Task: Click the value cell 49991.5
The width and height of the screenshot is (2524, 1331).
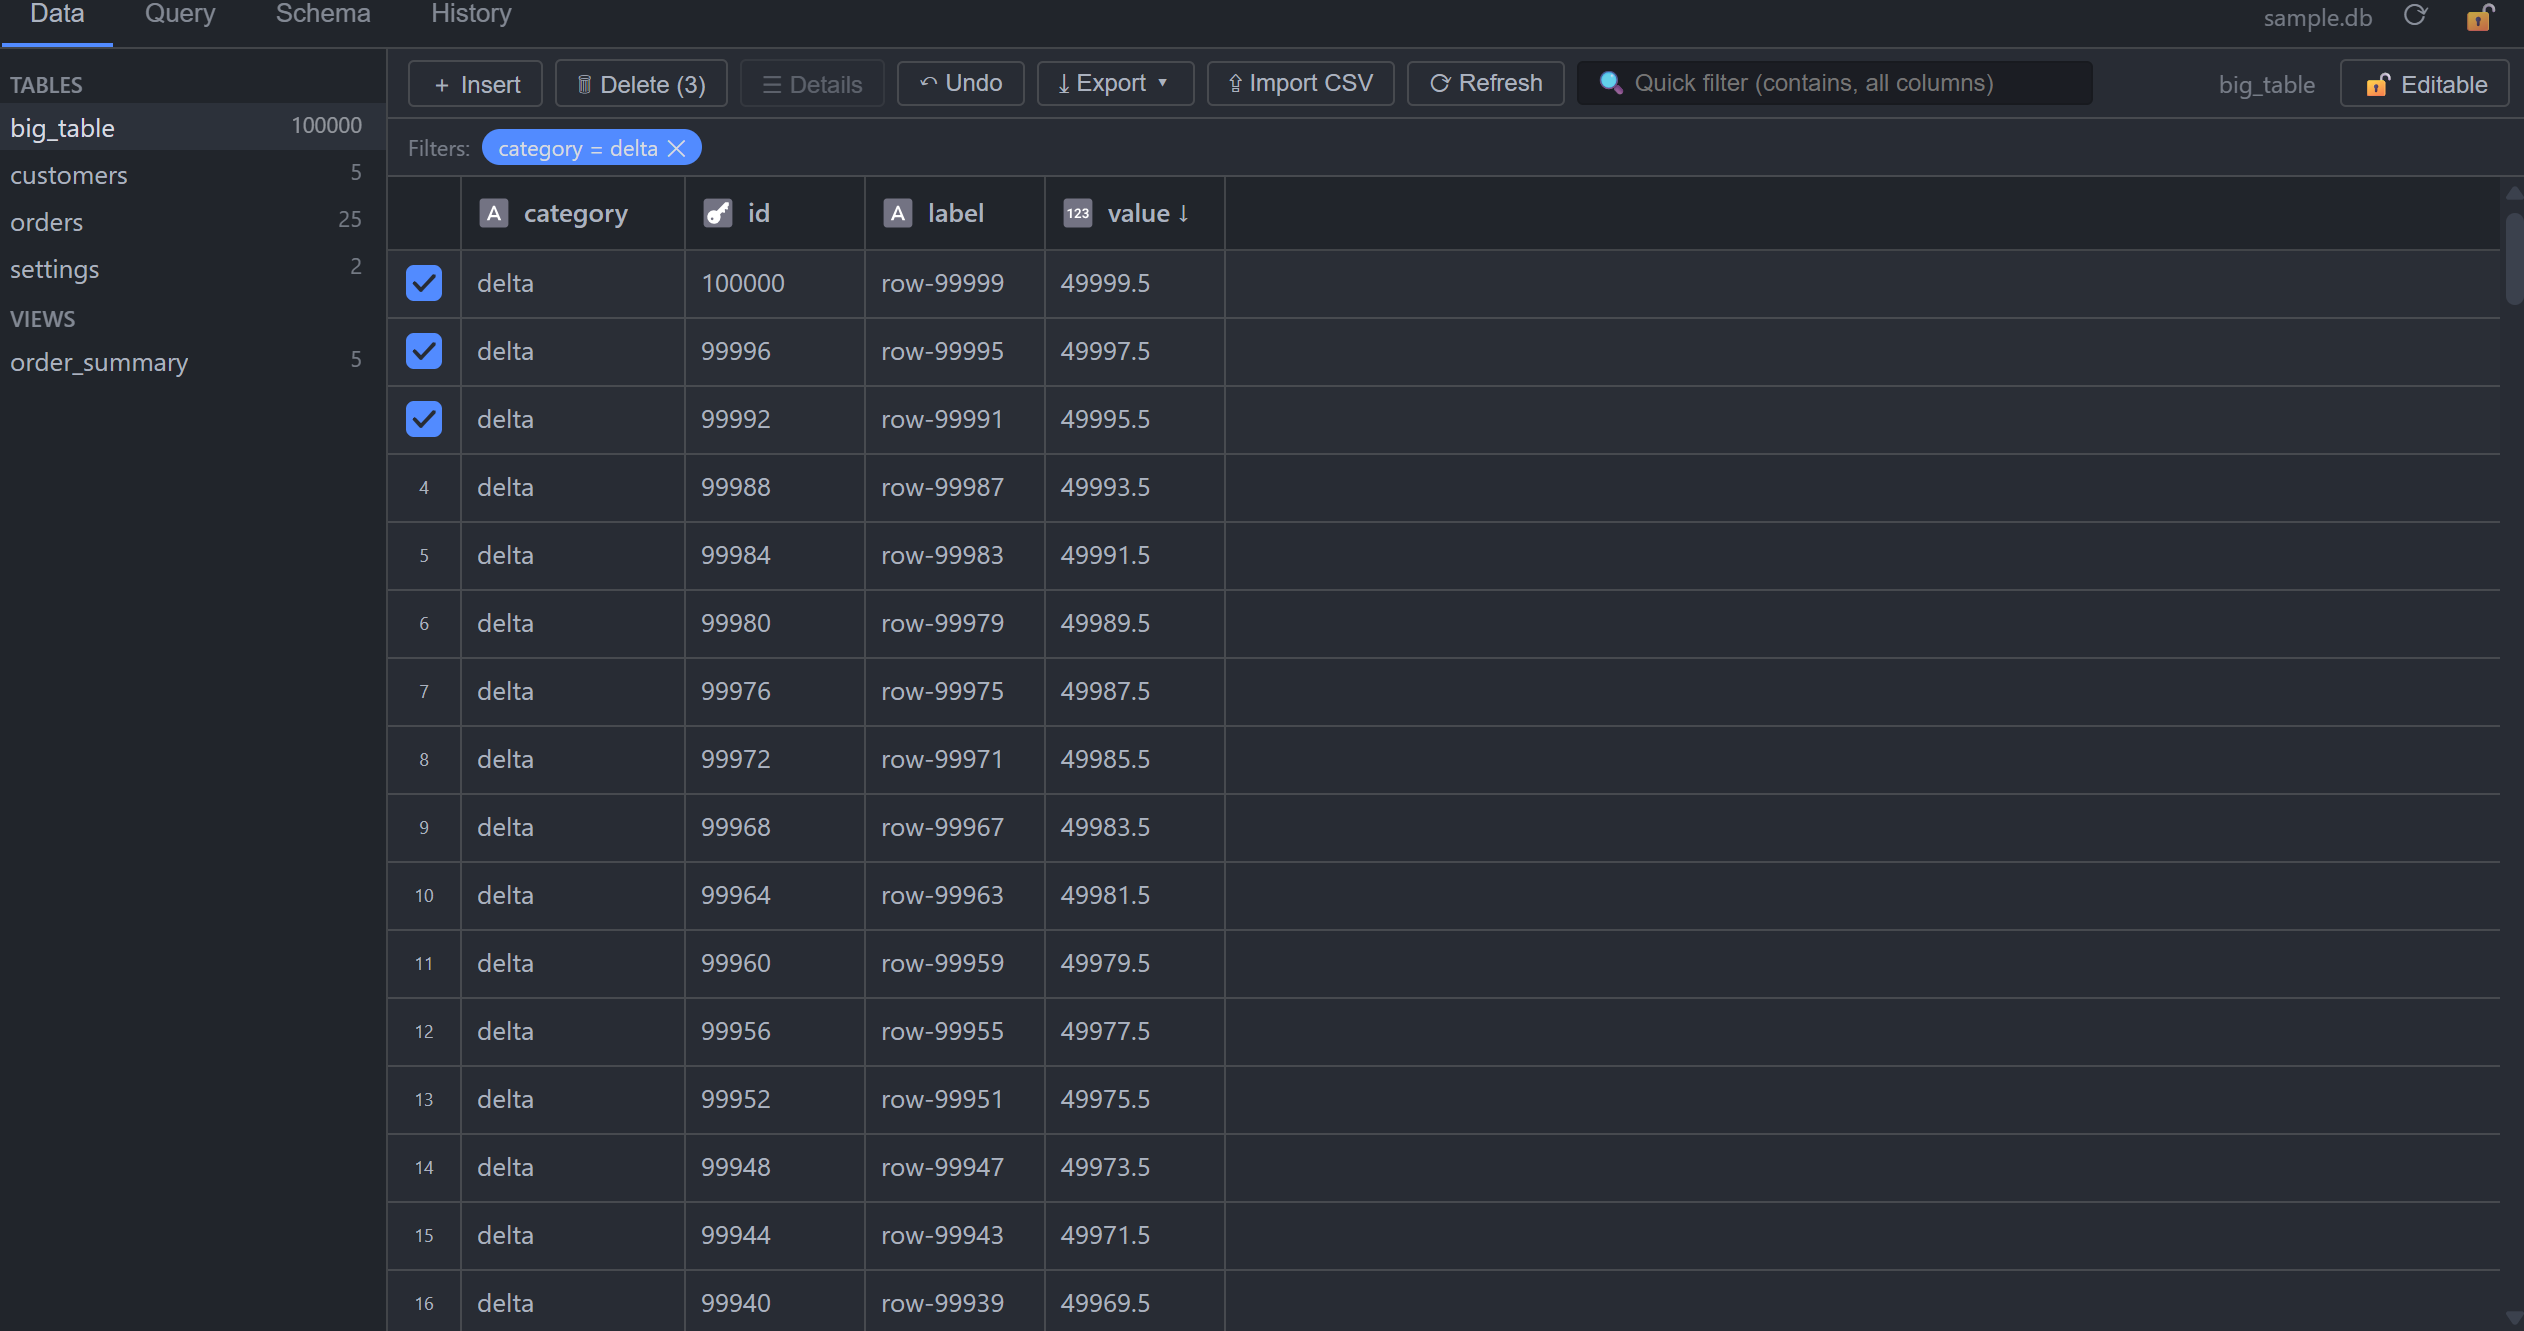Action: [1135, 556]
